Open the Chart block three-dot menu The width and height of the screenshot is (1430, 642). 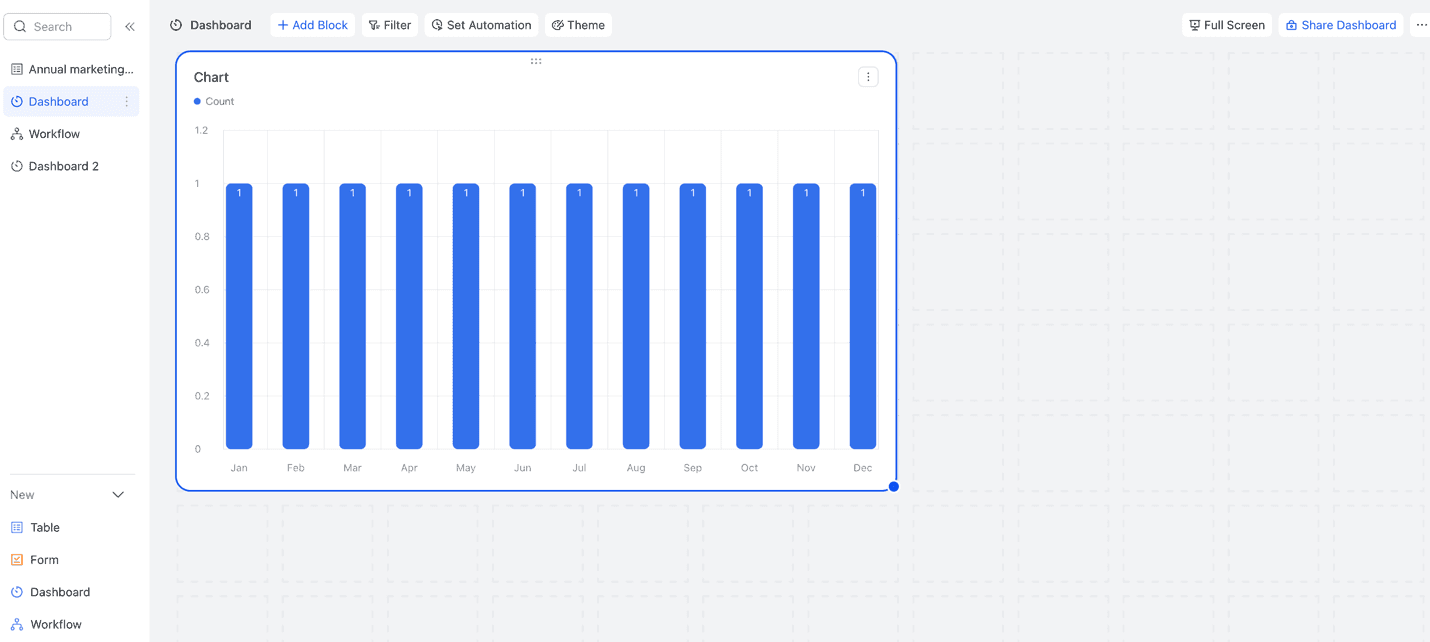[x=868, y=77]
